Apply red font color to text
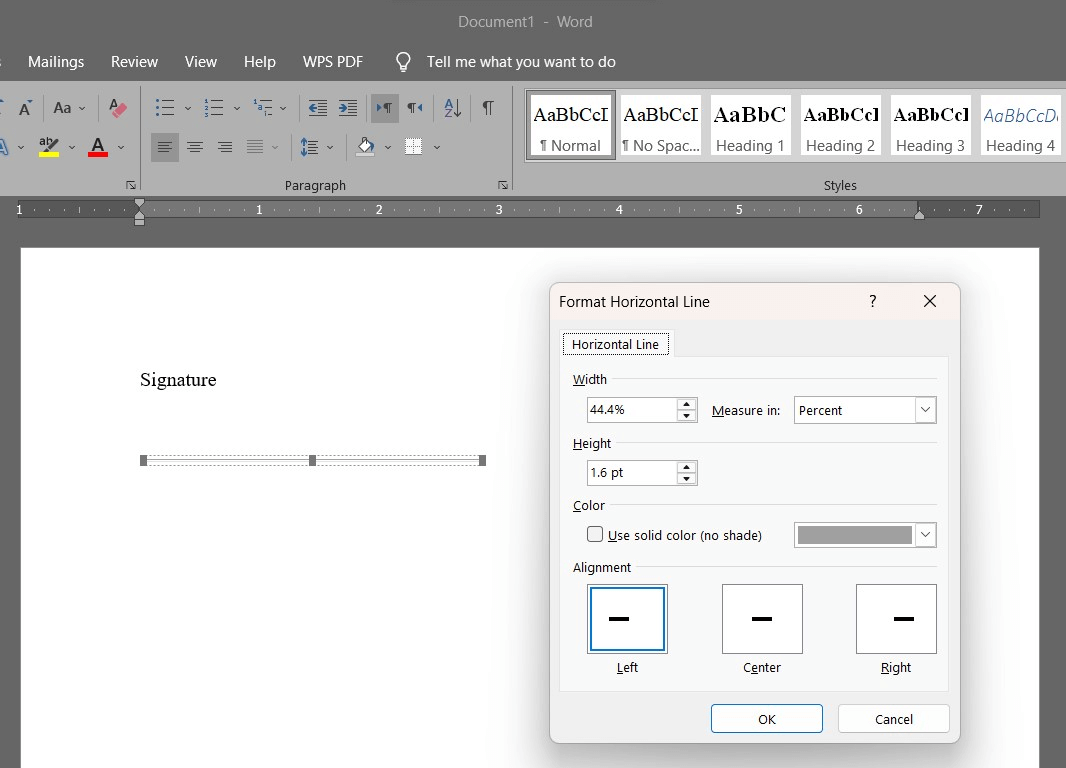 coord(96,146)
